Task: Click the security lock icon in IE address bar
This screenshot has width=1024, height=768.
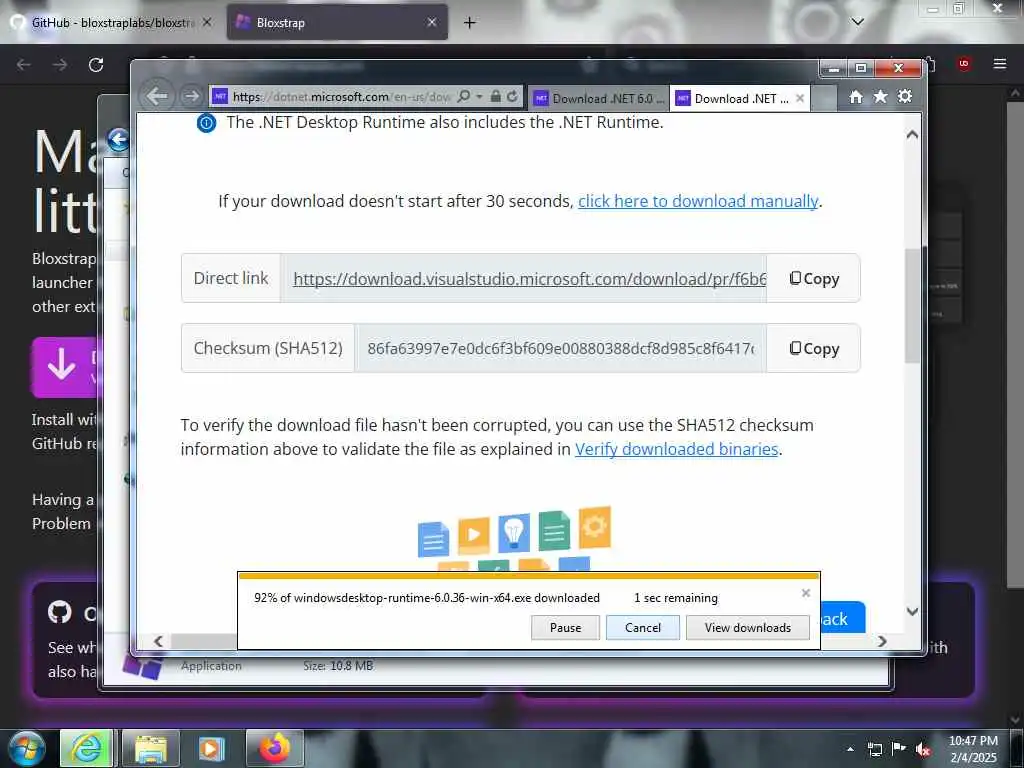Action: pyautogui.click(x=496, y=97)
